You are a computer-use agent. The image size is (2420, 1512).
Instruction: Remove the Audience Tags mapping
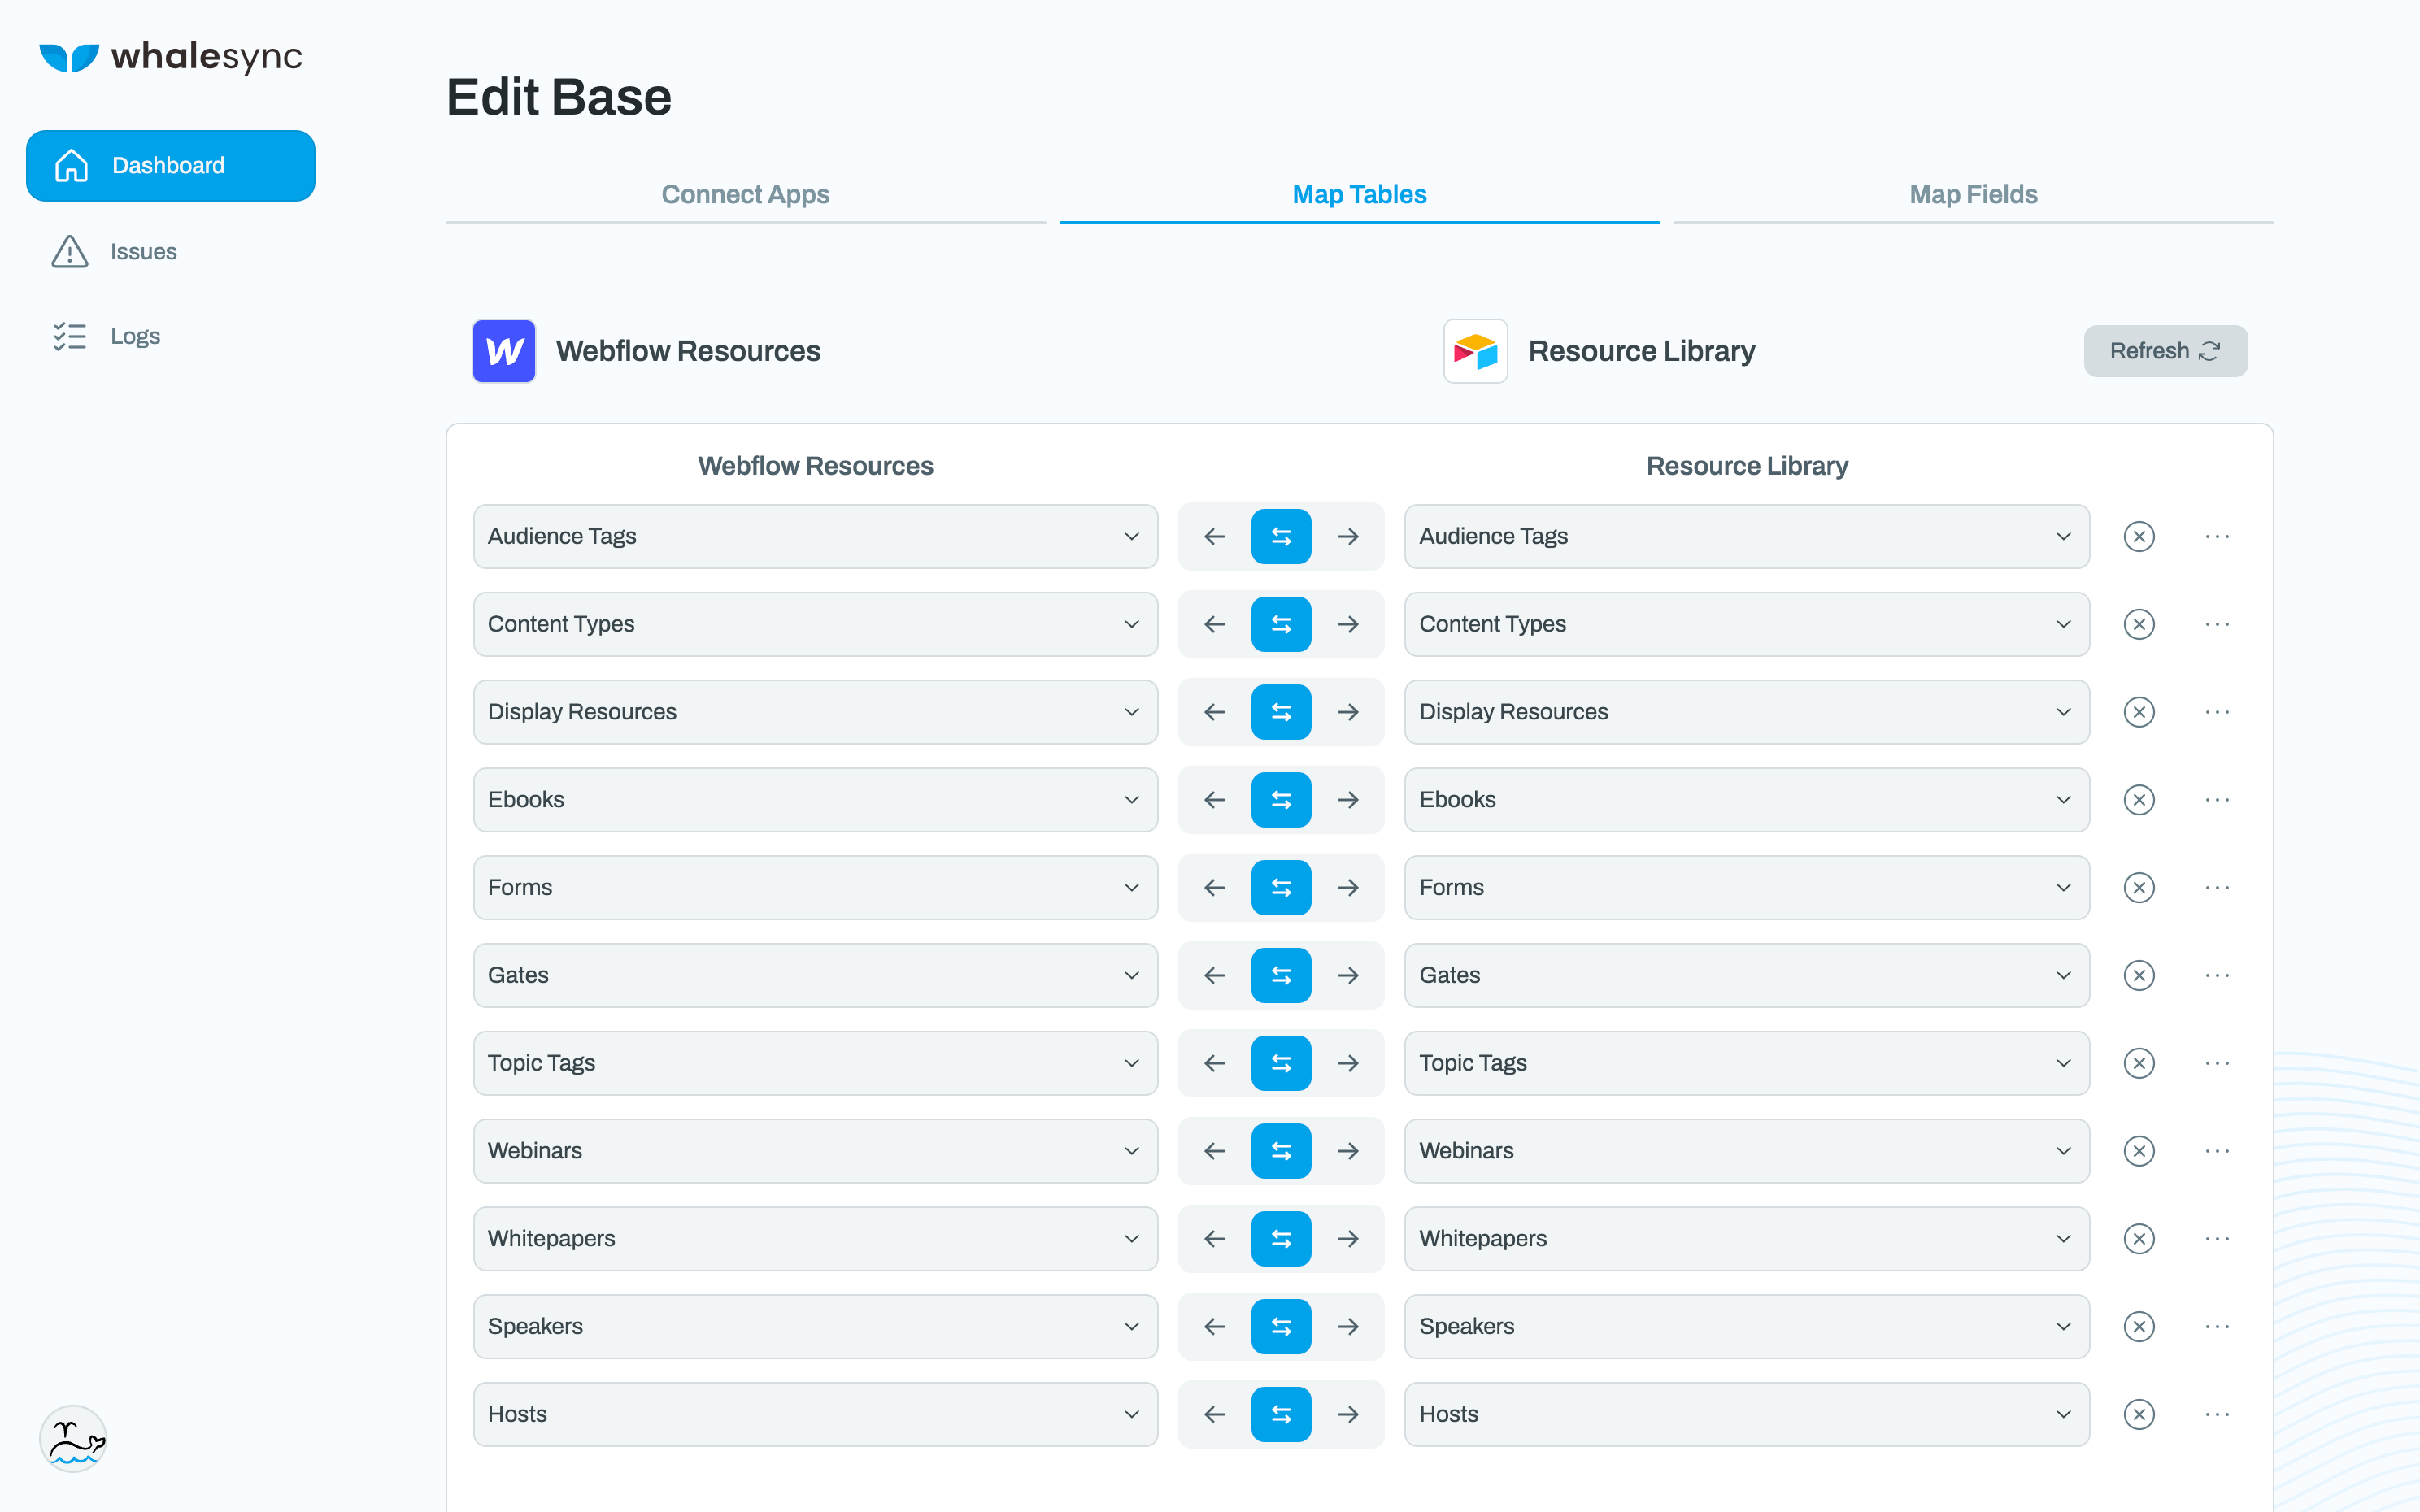click(2139, 537)
